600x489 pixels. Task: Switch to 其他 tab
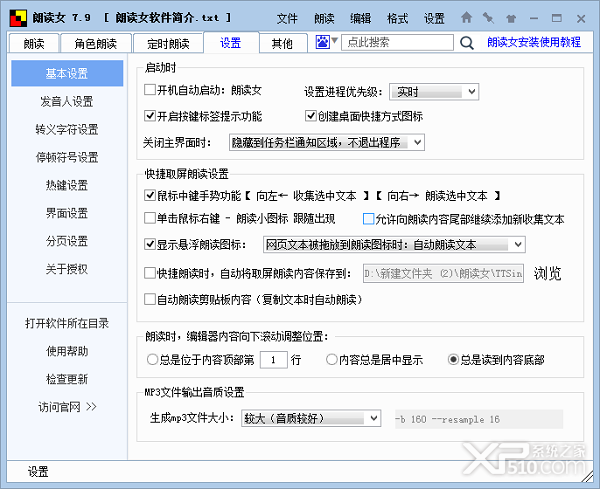[x=282, y=43]
